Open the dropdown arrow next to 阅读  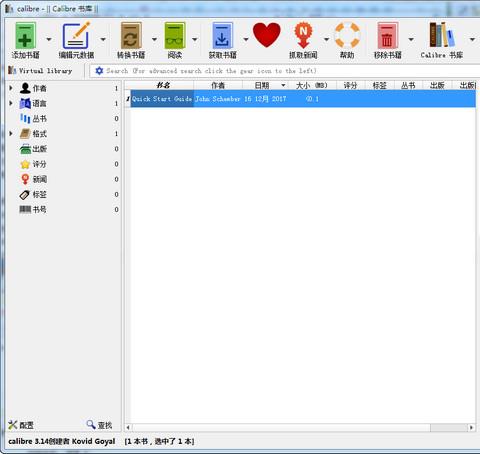195,39
